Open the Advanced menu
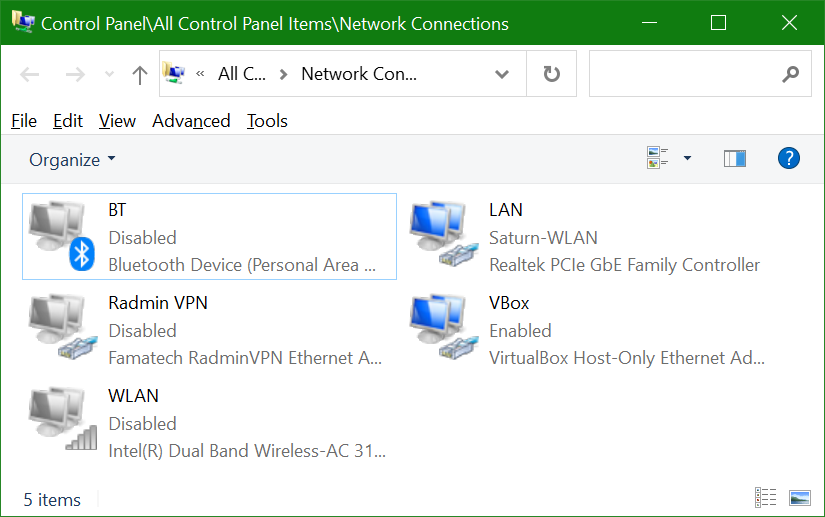The width and height of the screenshot is (825, 517). point(191,121)
